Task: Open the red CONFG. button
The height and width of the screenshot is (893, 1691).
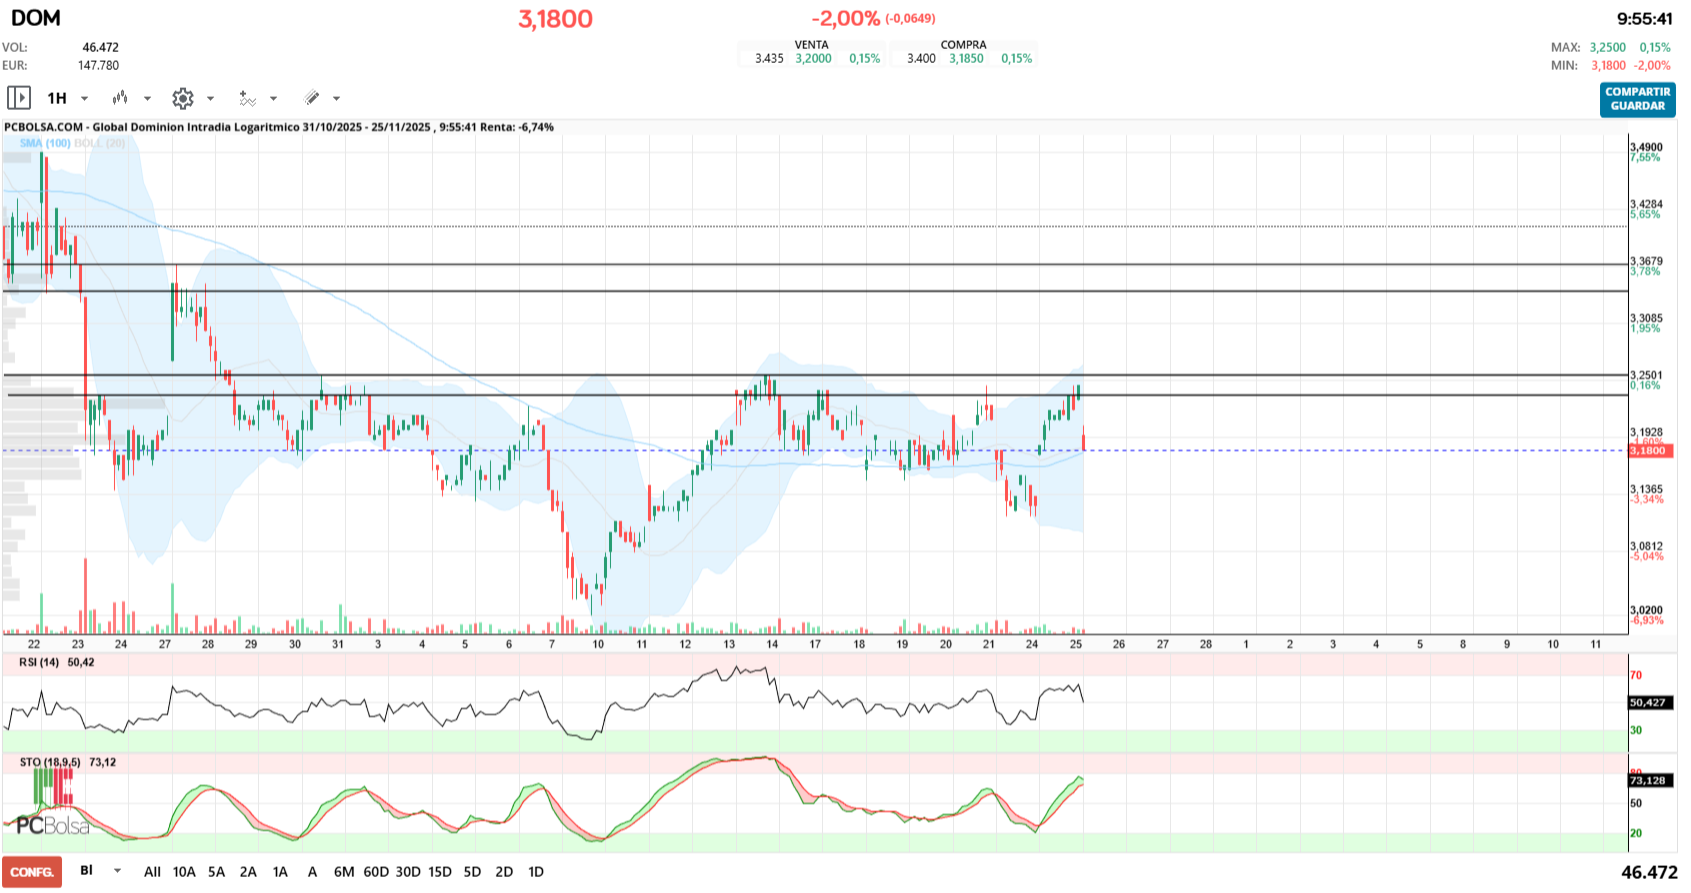Action: pyautogui.click(x=32, y=872)
